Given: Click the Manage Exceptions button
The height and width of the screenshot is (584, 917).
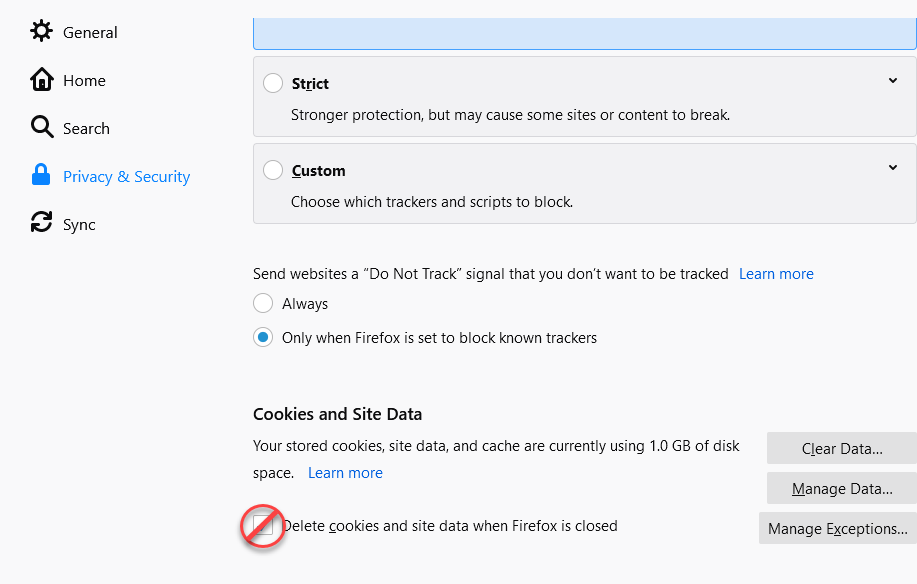Looking at the screenshot, I should coord(837,529).
